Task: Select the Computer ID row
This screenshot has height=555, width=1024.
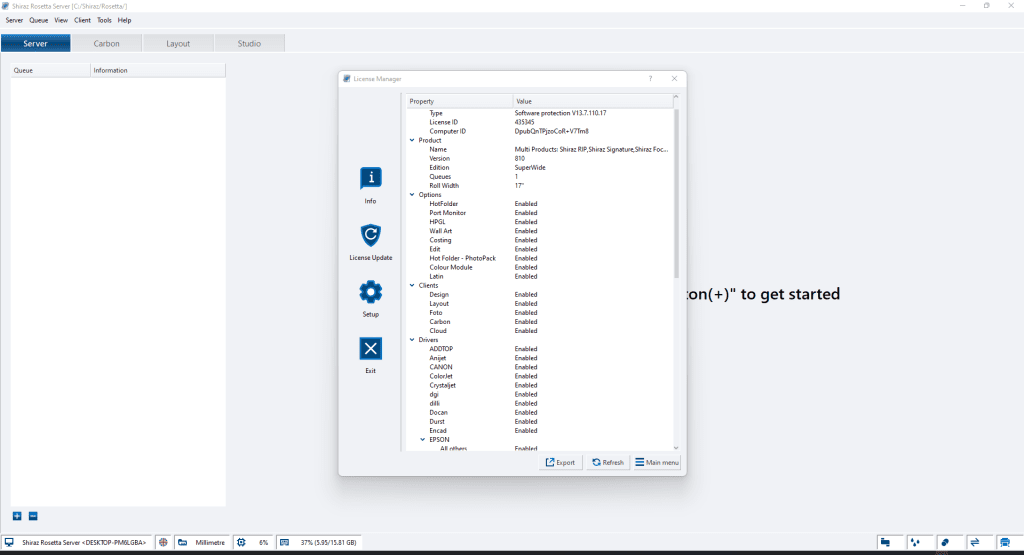Action: (x=539, y=131)
